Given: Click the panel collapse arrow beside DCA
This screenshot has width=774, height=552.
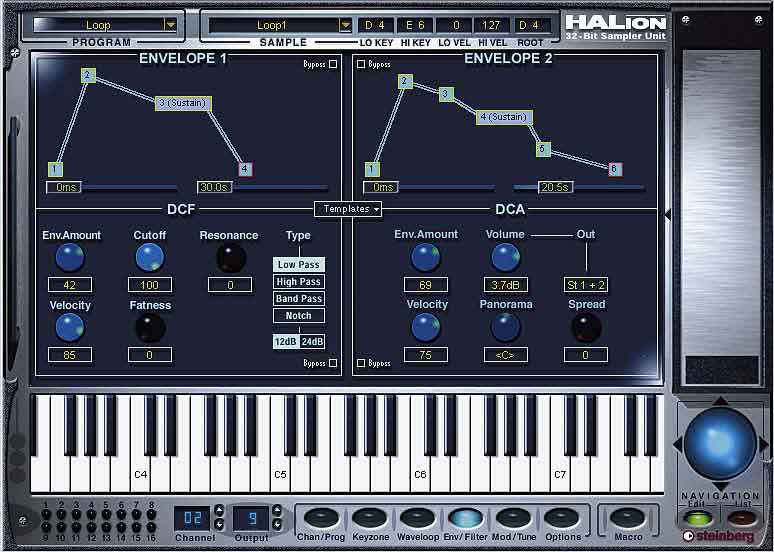Looking at the screenshot, I should pyautogui.click(x=668, y=215).
